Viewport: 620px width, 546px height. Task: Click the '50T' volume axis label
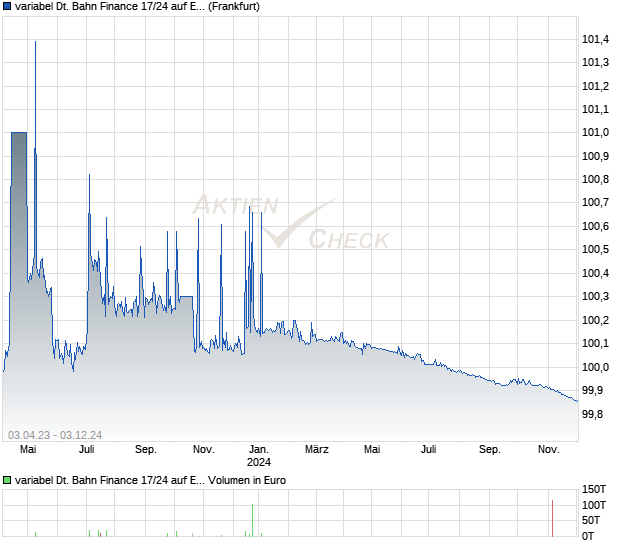click(591, 520)
